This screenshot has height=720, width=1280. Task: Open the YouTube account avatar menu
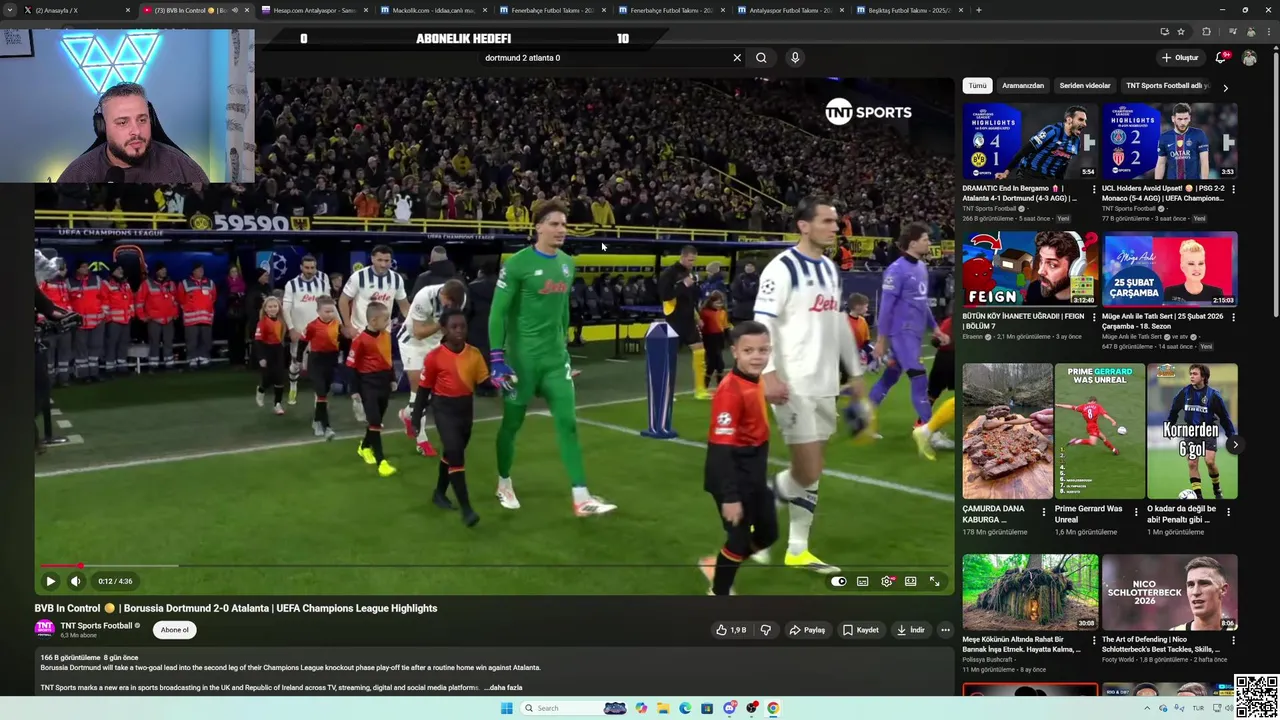point(1249,58)
